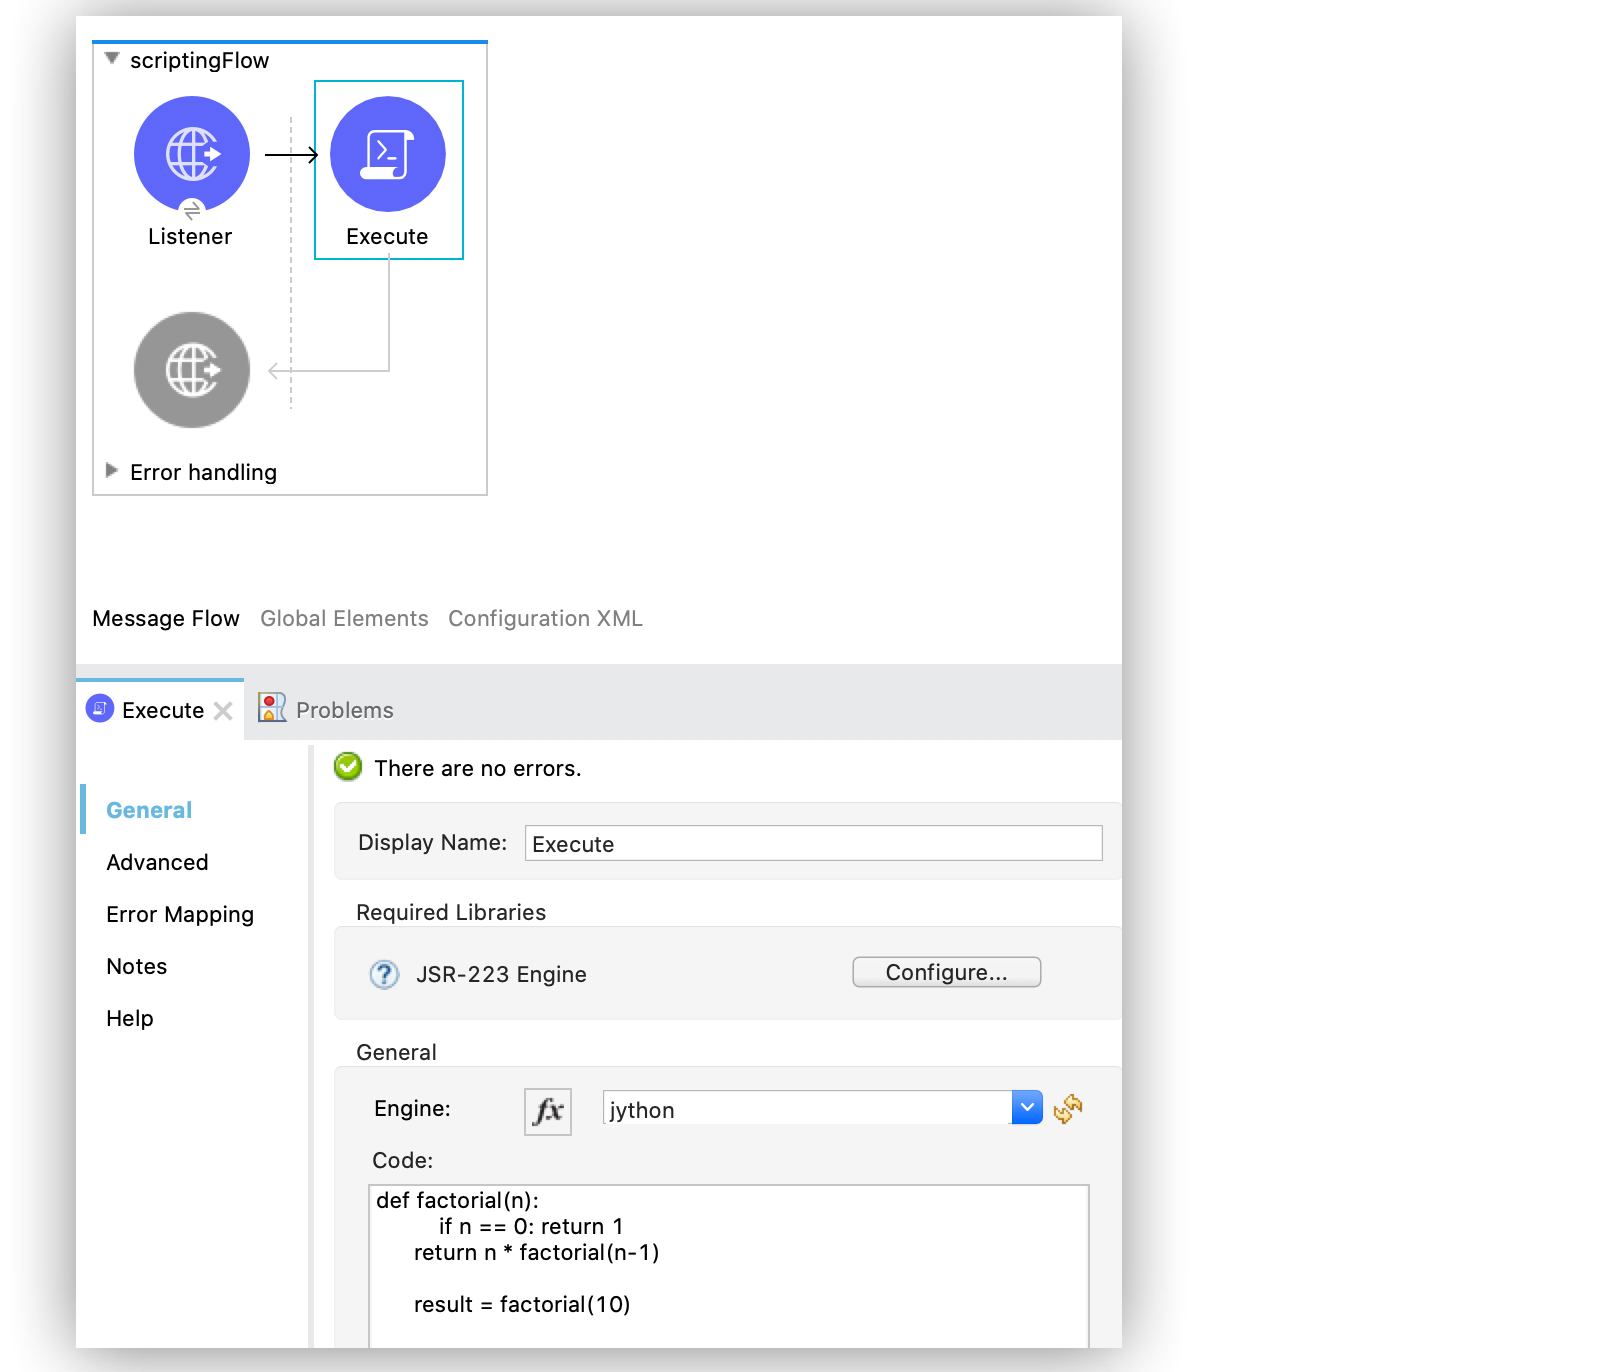Select the Execute script component icon
Viewport: 1598px width, 1372px height.
click(x=388, y=153)
